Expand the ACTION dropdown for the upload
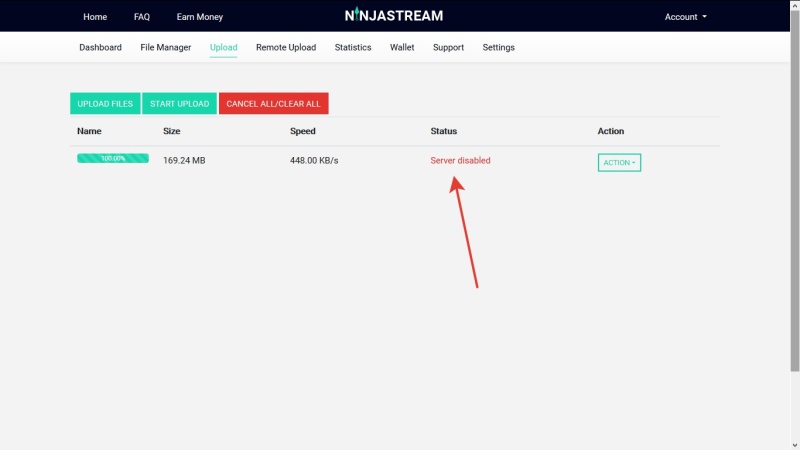Image resolution: width=800 pixels, height=450 pixels. pyautogui.click(x=619, y=162)
